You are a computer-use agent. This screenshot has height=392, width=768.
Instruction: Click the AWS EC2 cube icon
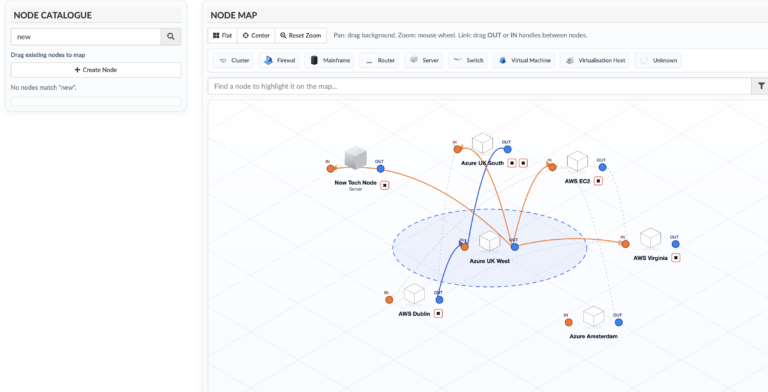(577, 161)
